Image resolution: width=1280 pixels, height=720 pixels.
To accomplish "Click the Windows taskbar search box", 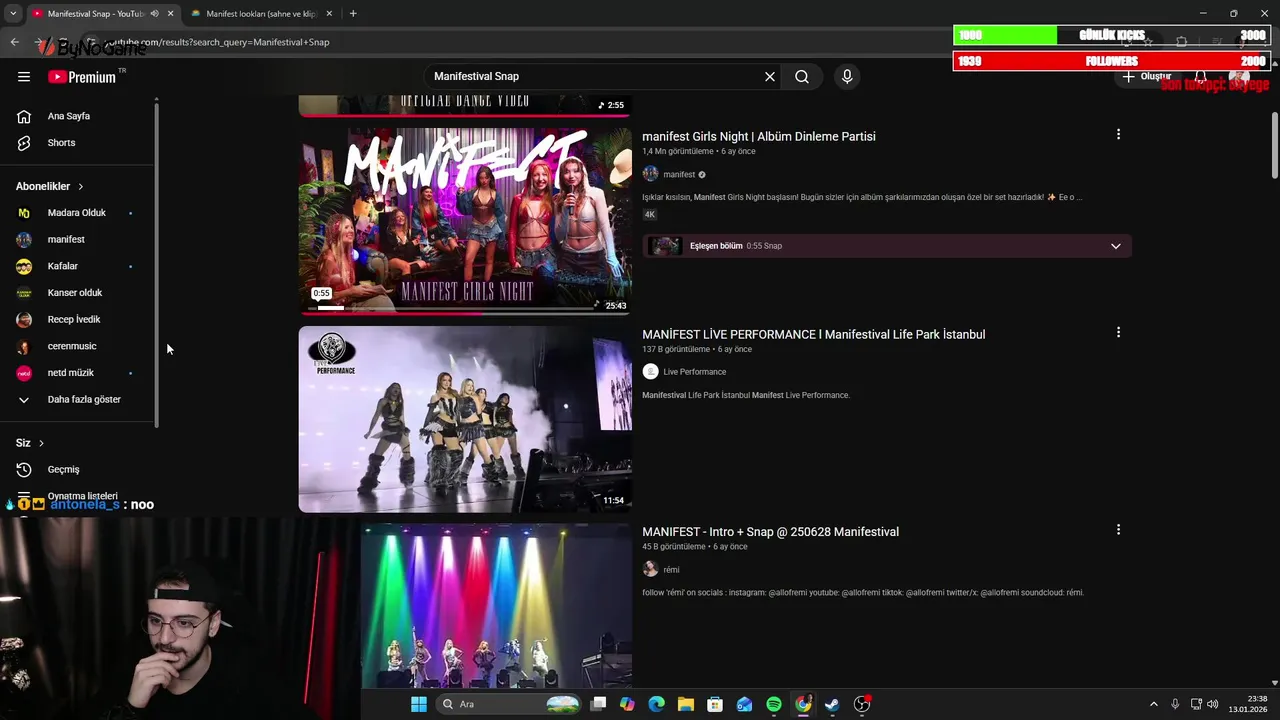I will coord(510,704).
